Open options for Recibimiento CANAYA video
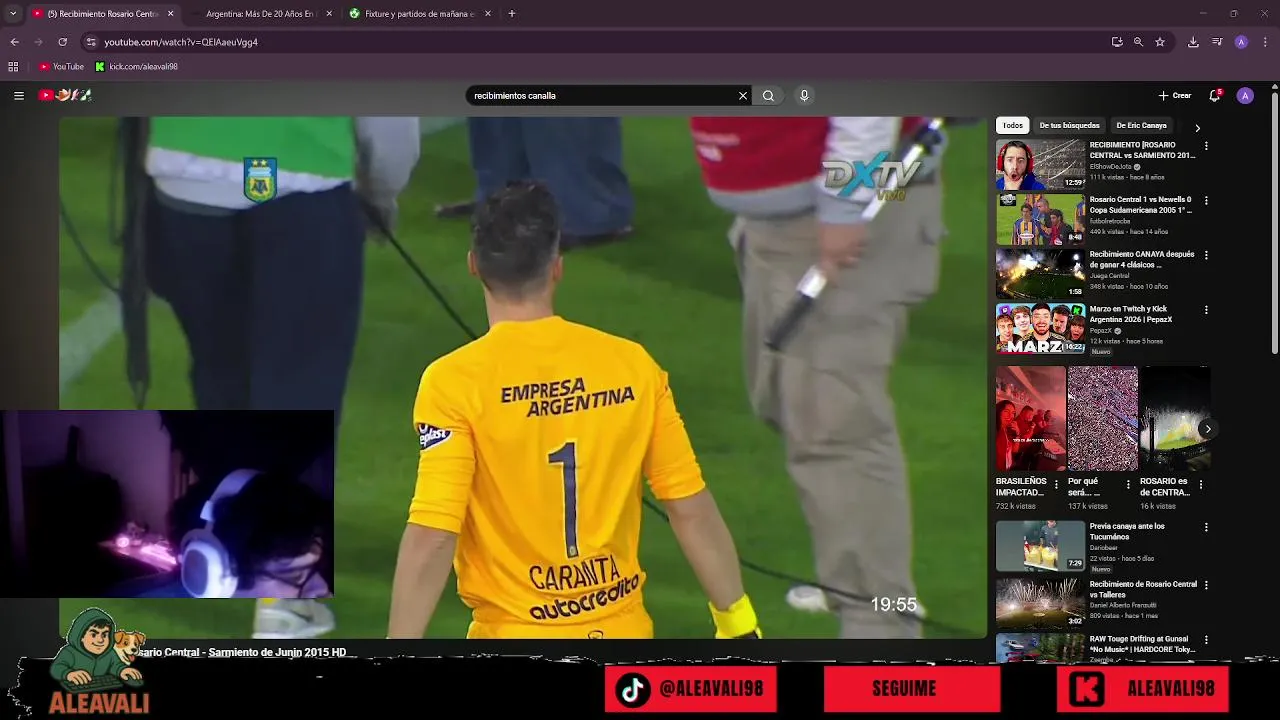This screenshot has height=720, width=1280. click(1206, 256)
